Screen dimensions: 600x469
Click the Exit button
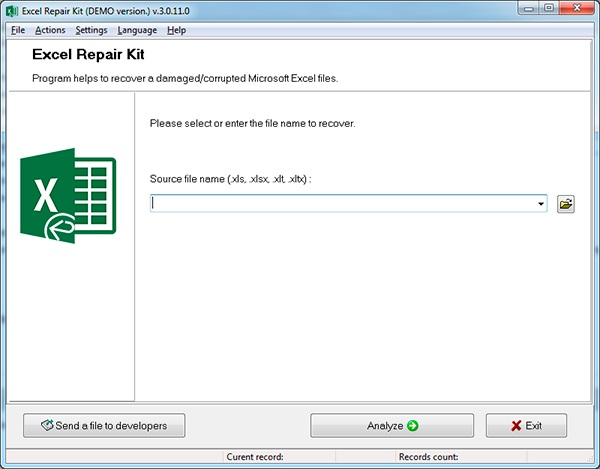click(526, 425)
